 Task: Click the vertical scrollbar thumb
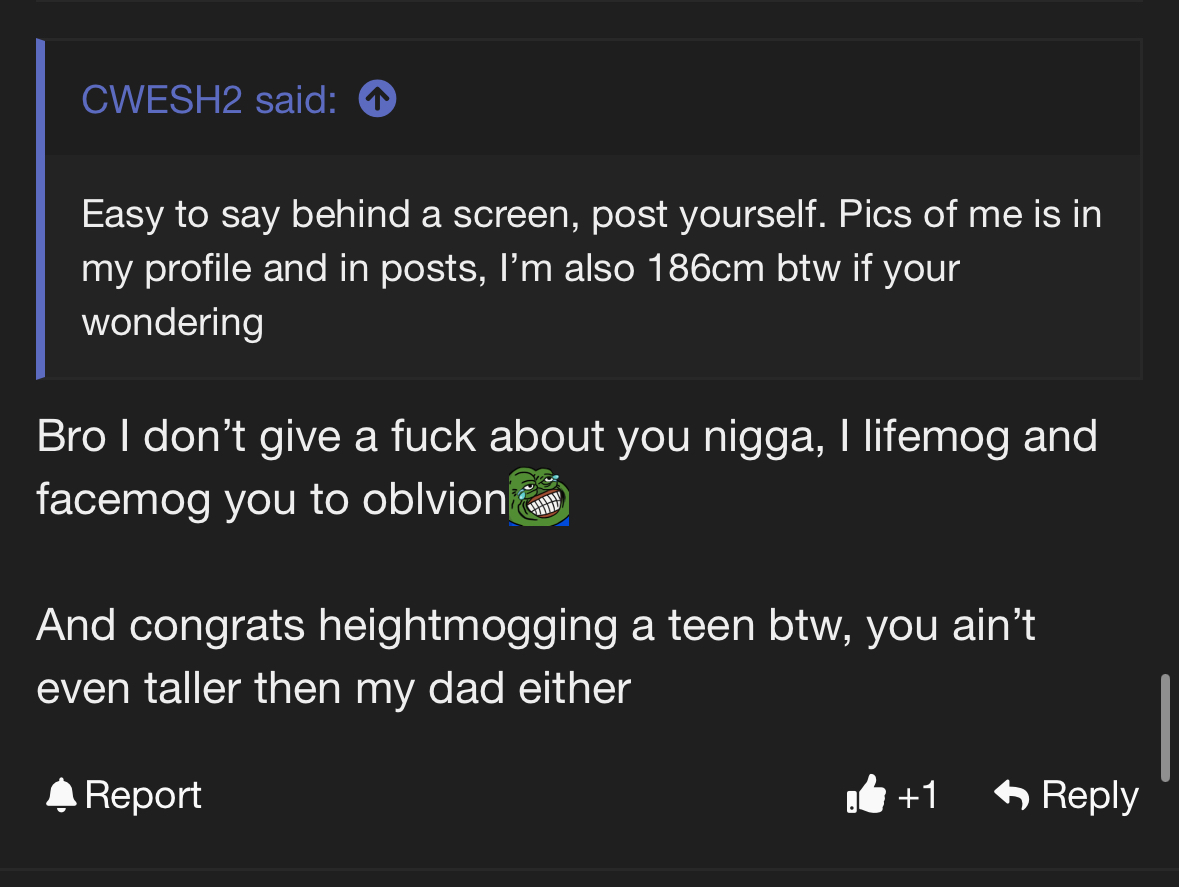point(1165,726)
